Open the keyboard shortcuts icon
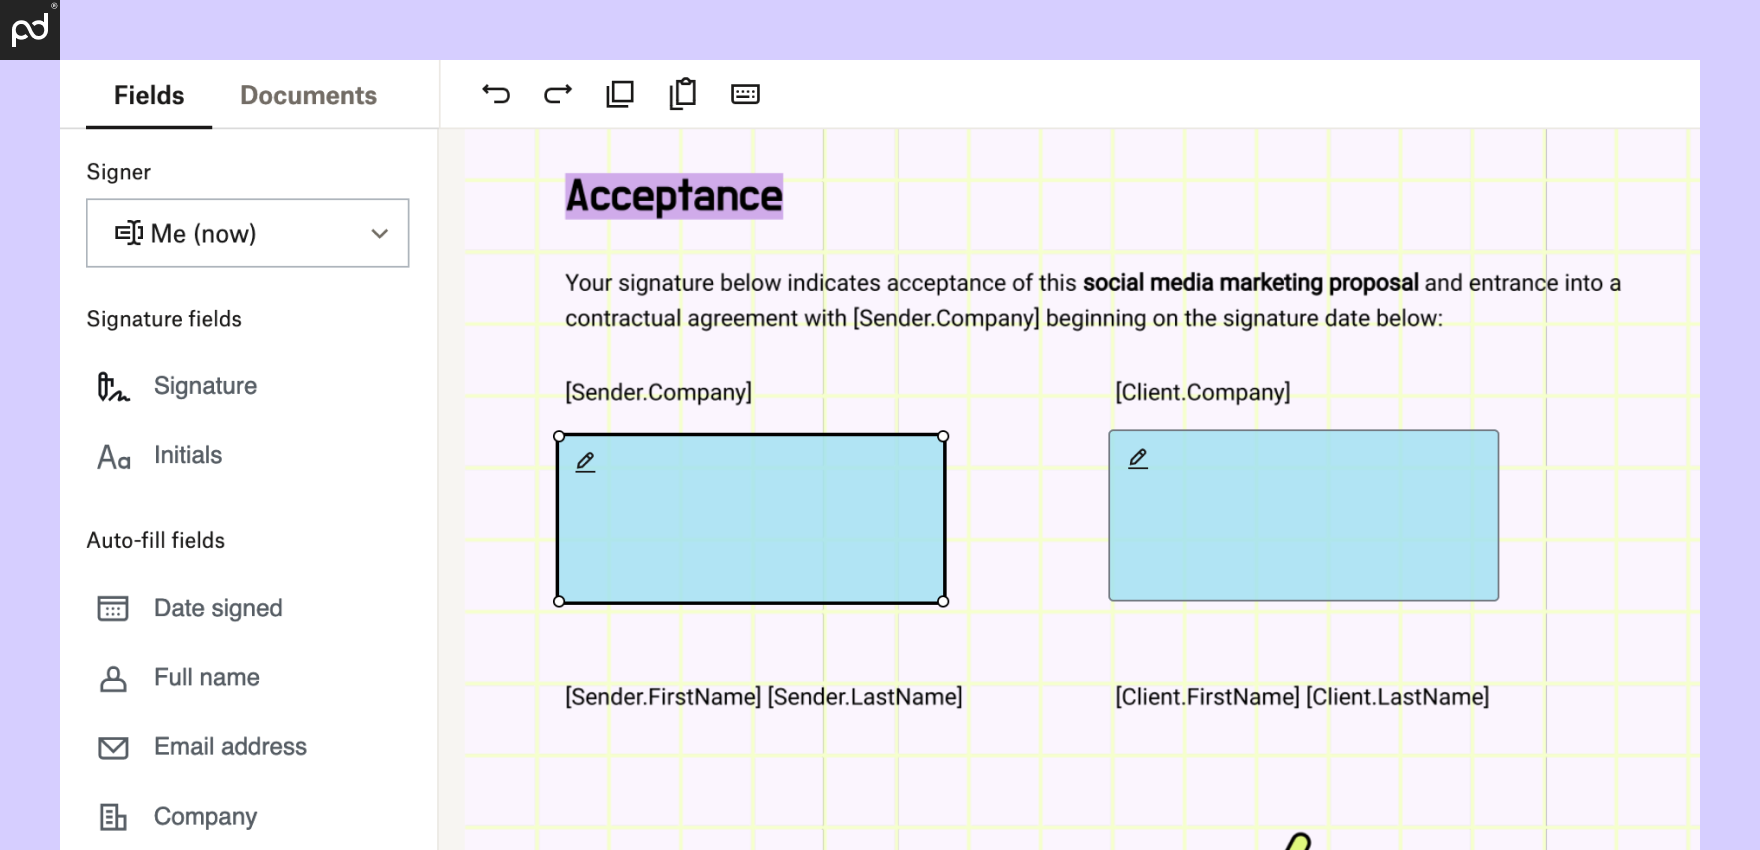Image resolution: width=1760 pixels, height=850 pixels. 745,94
